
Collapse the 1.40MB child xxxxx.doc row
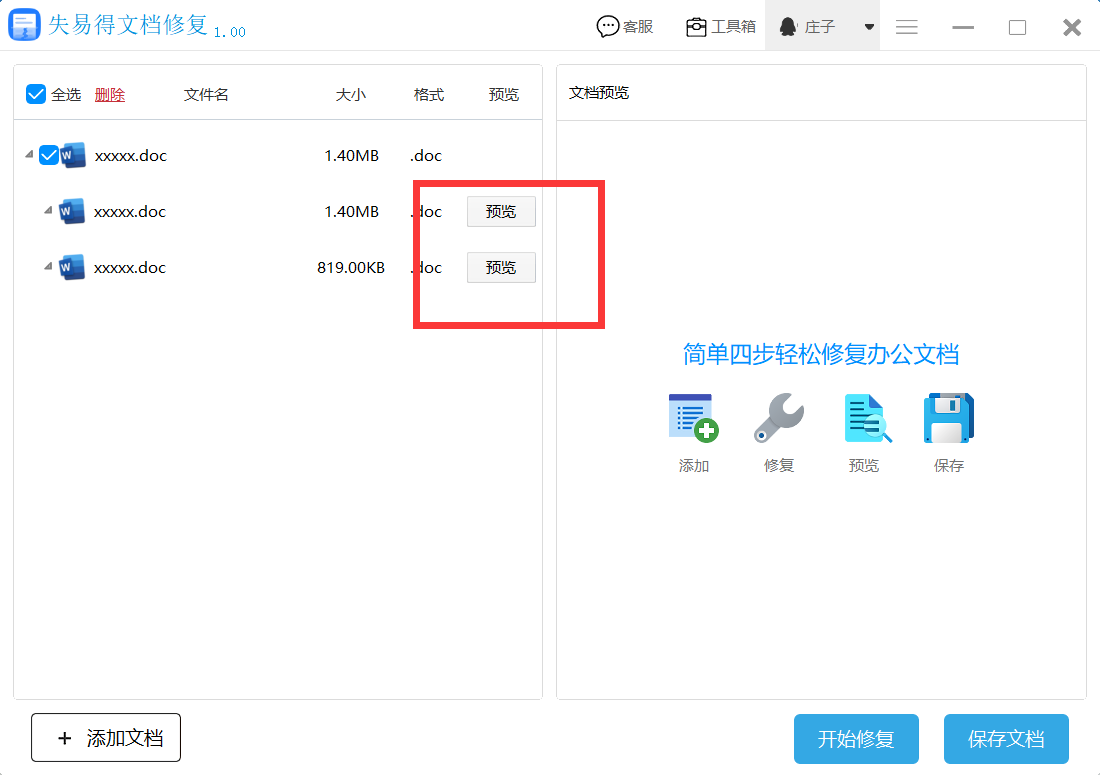tap(48, 210)
